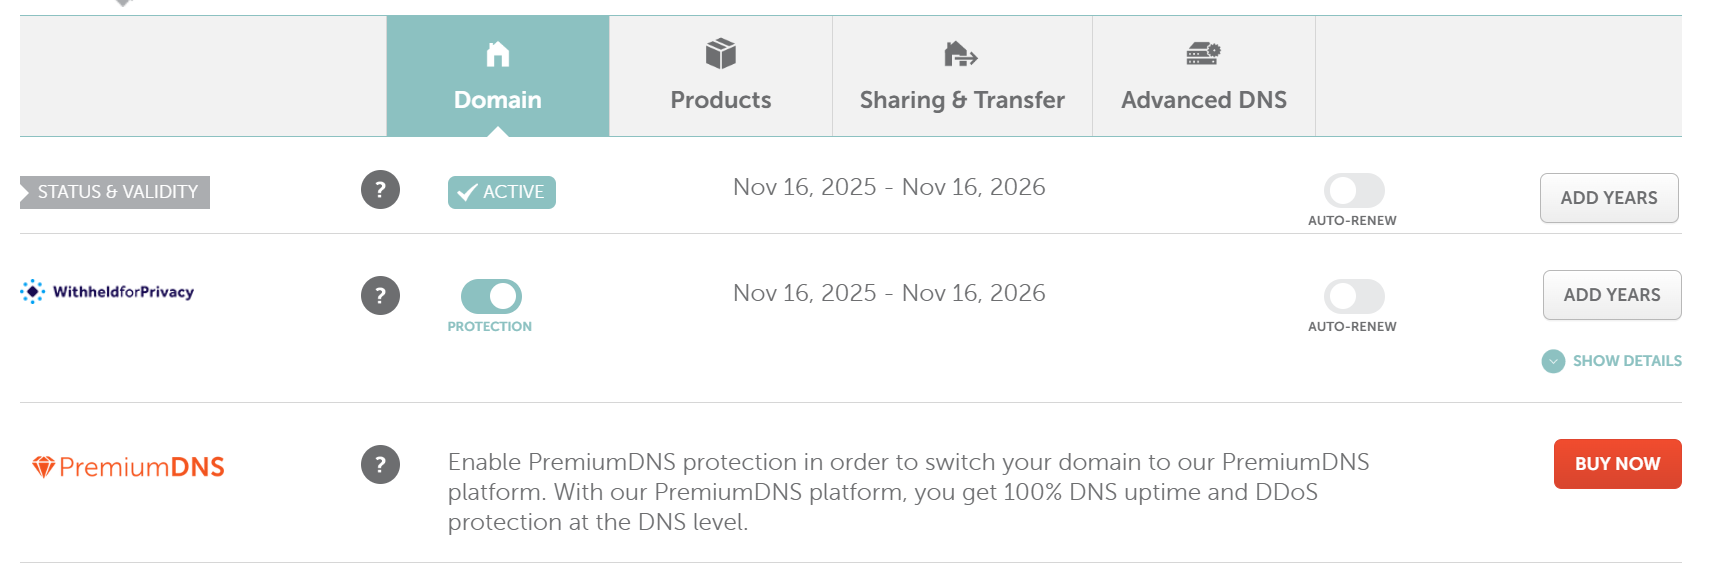Open help icon for WithheldforPrivacy row
Screen dimensions: 1715x565
[380, 296]
